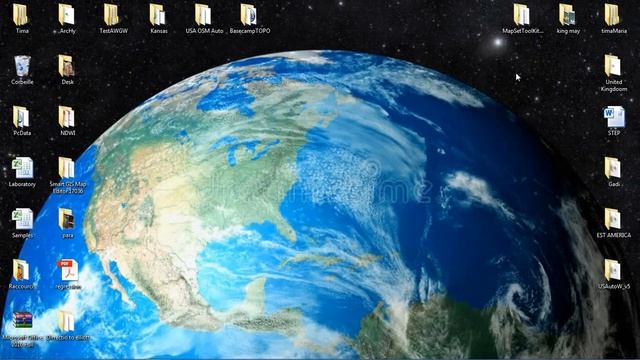Open the Corbeille recycle bin
Screen dimensions: 640x360
pyautogui.click(x=22, y=66)
